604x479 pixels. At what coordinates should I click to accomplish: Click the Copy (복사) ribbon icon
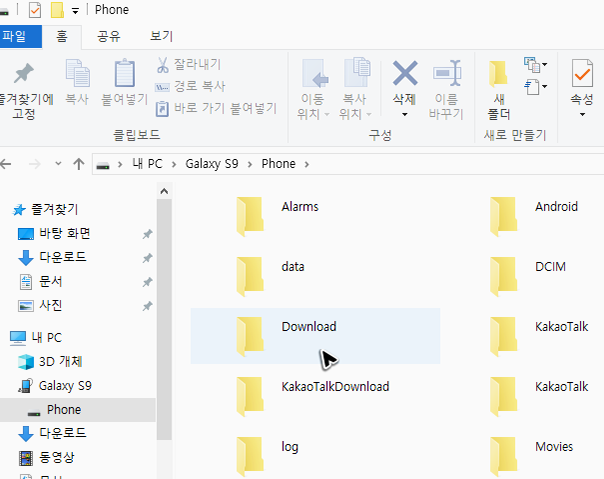pyautogui.click(x=77, y=73)
